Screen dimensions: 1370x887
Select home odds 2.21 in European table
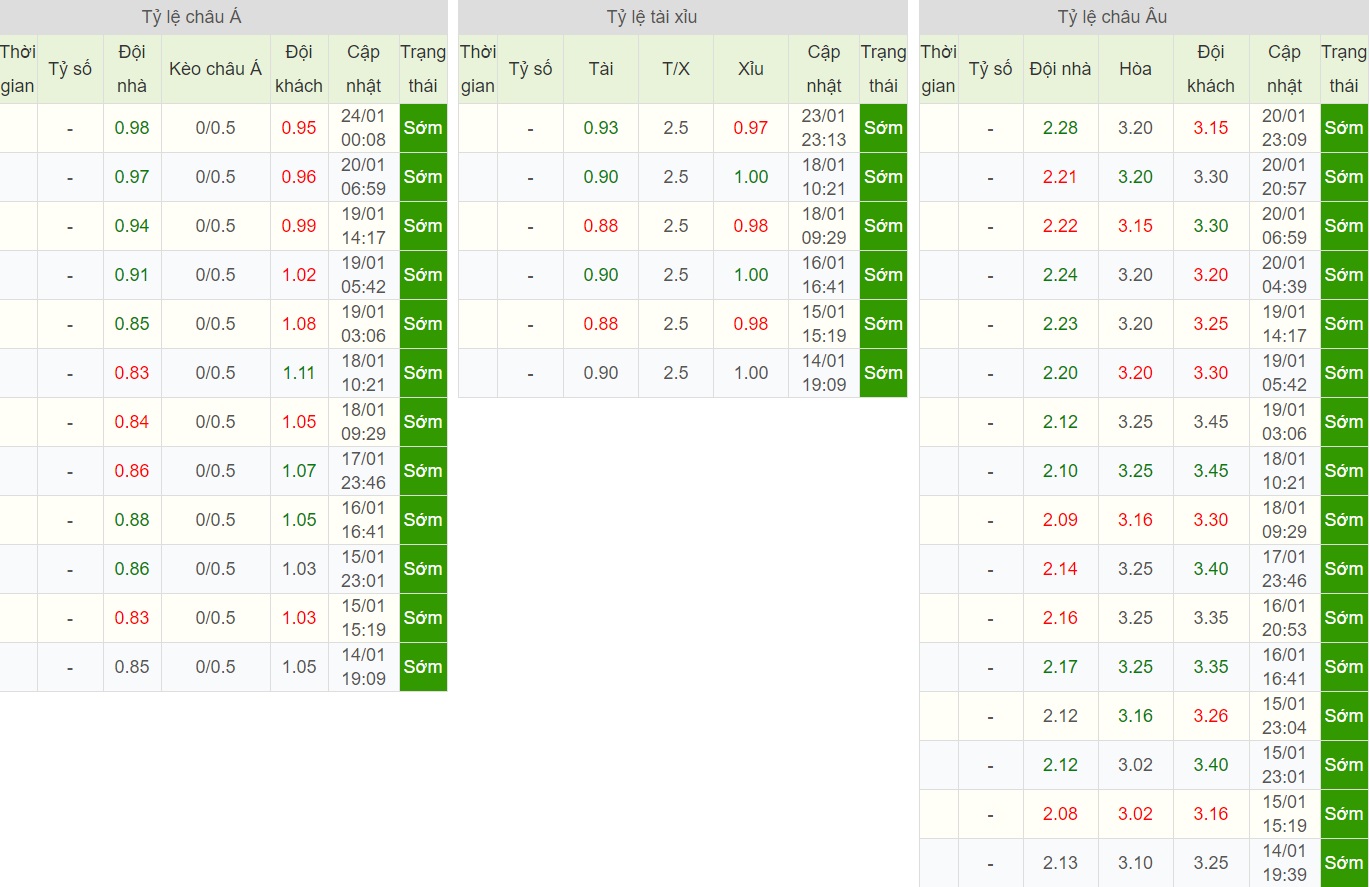[x=1060, y=177]
